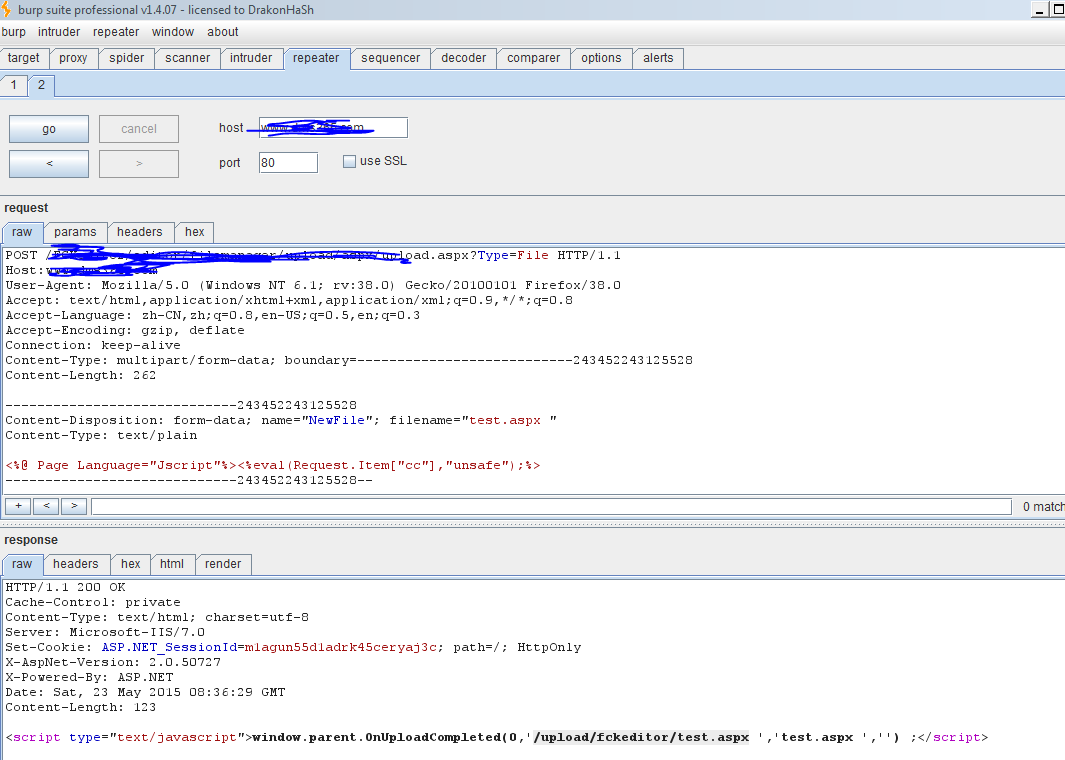Click the eval Jscript payload line
Image resolution: width=1065 pixels, height=760 pixels.
coord(273,465)
